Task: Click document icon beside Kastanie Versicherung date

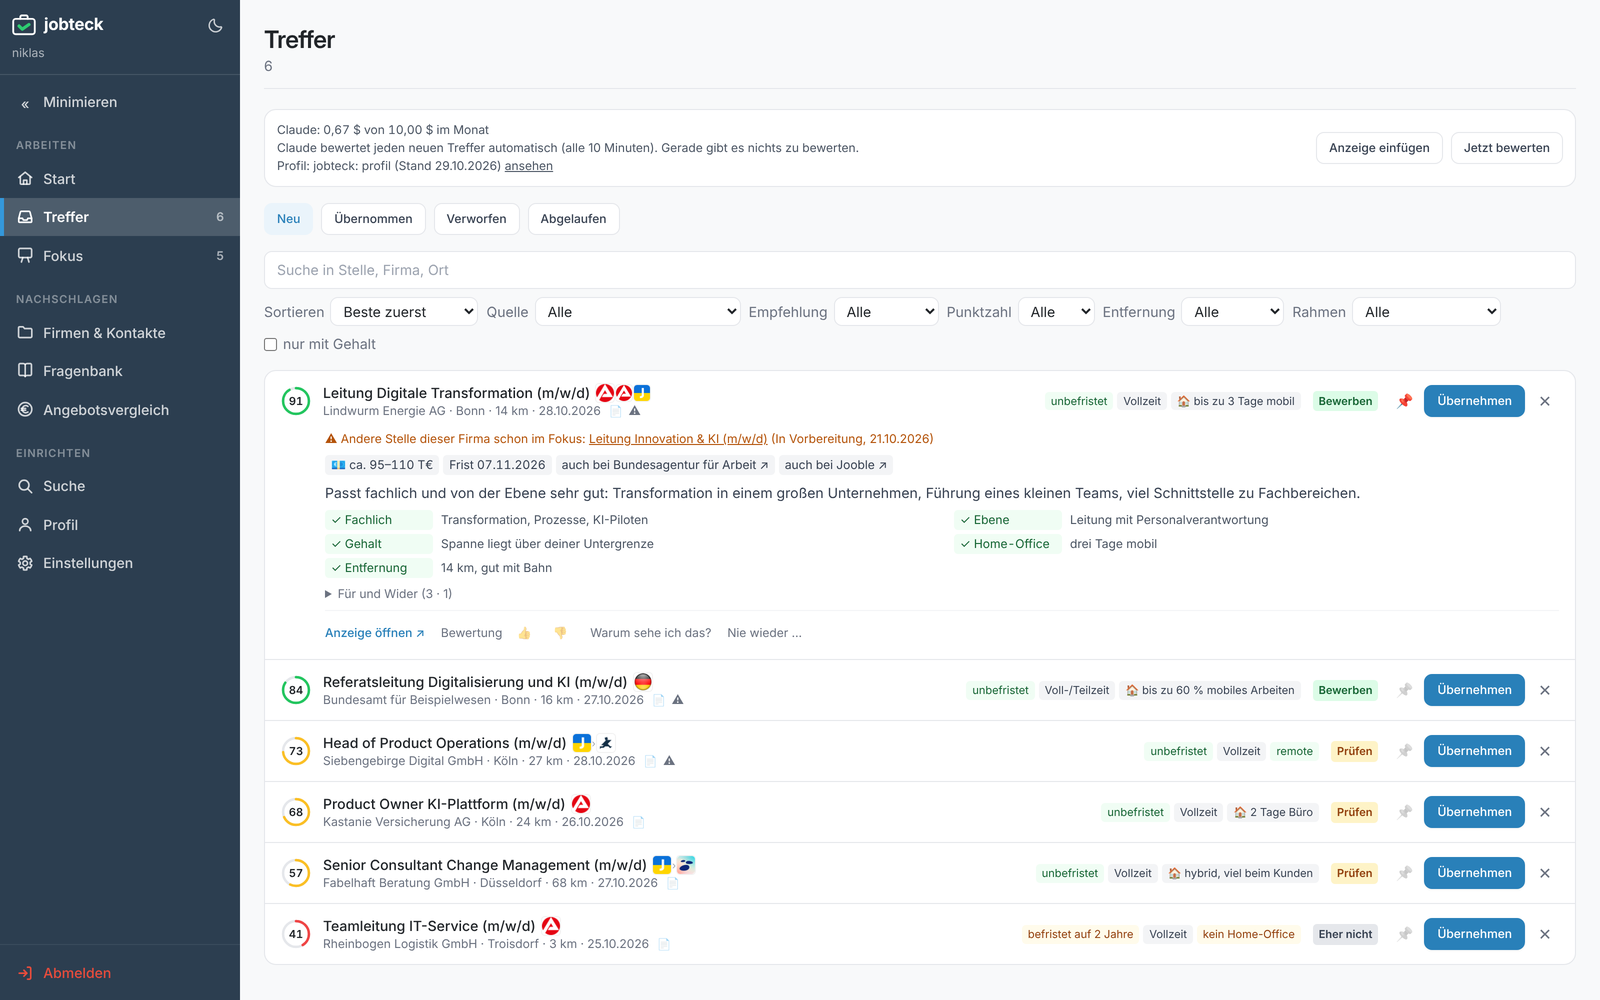Action: (x=638, y=822)
